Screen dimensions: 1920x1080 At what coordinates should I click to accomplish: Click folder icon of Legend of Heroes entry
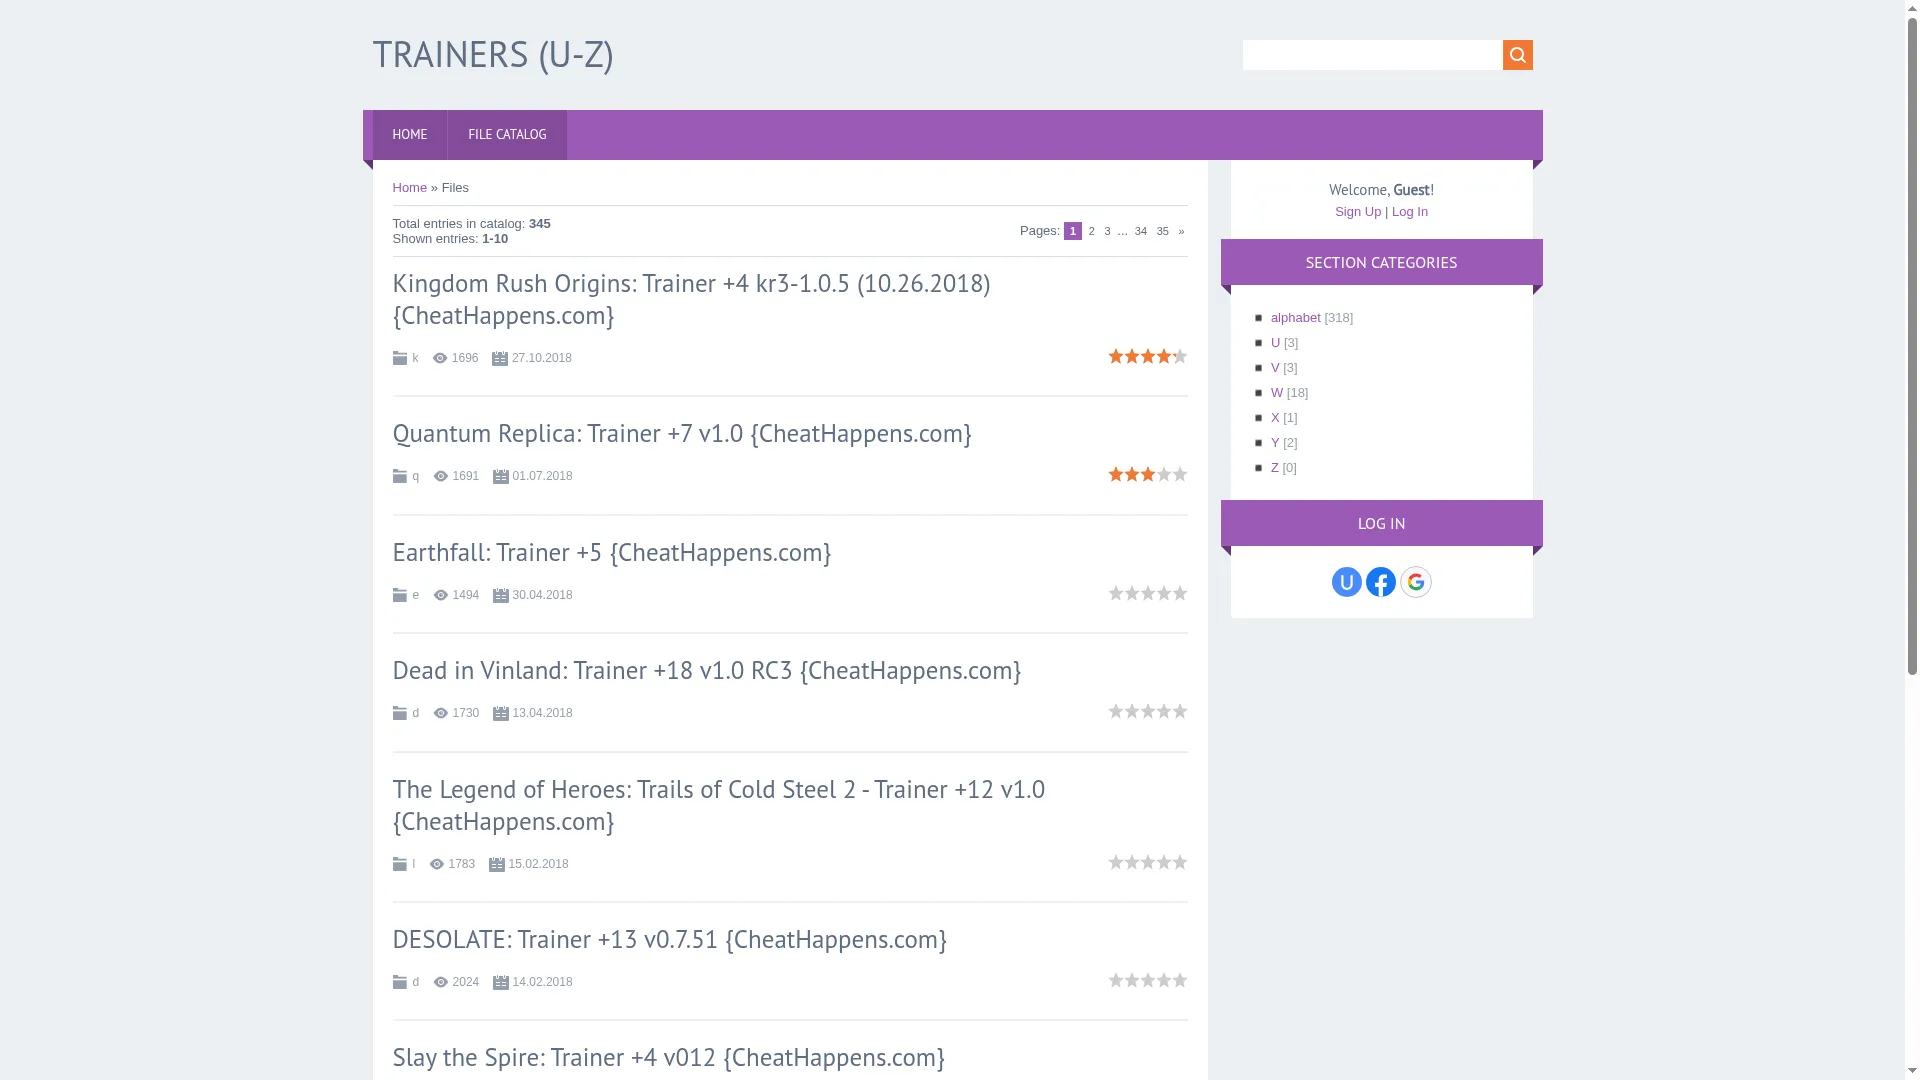click(x=400, y=864)
